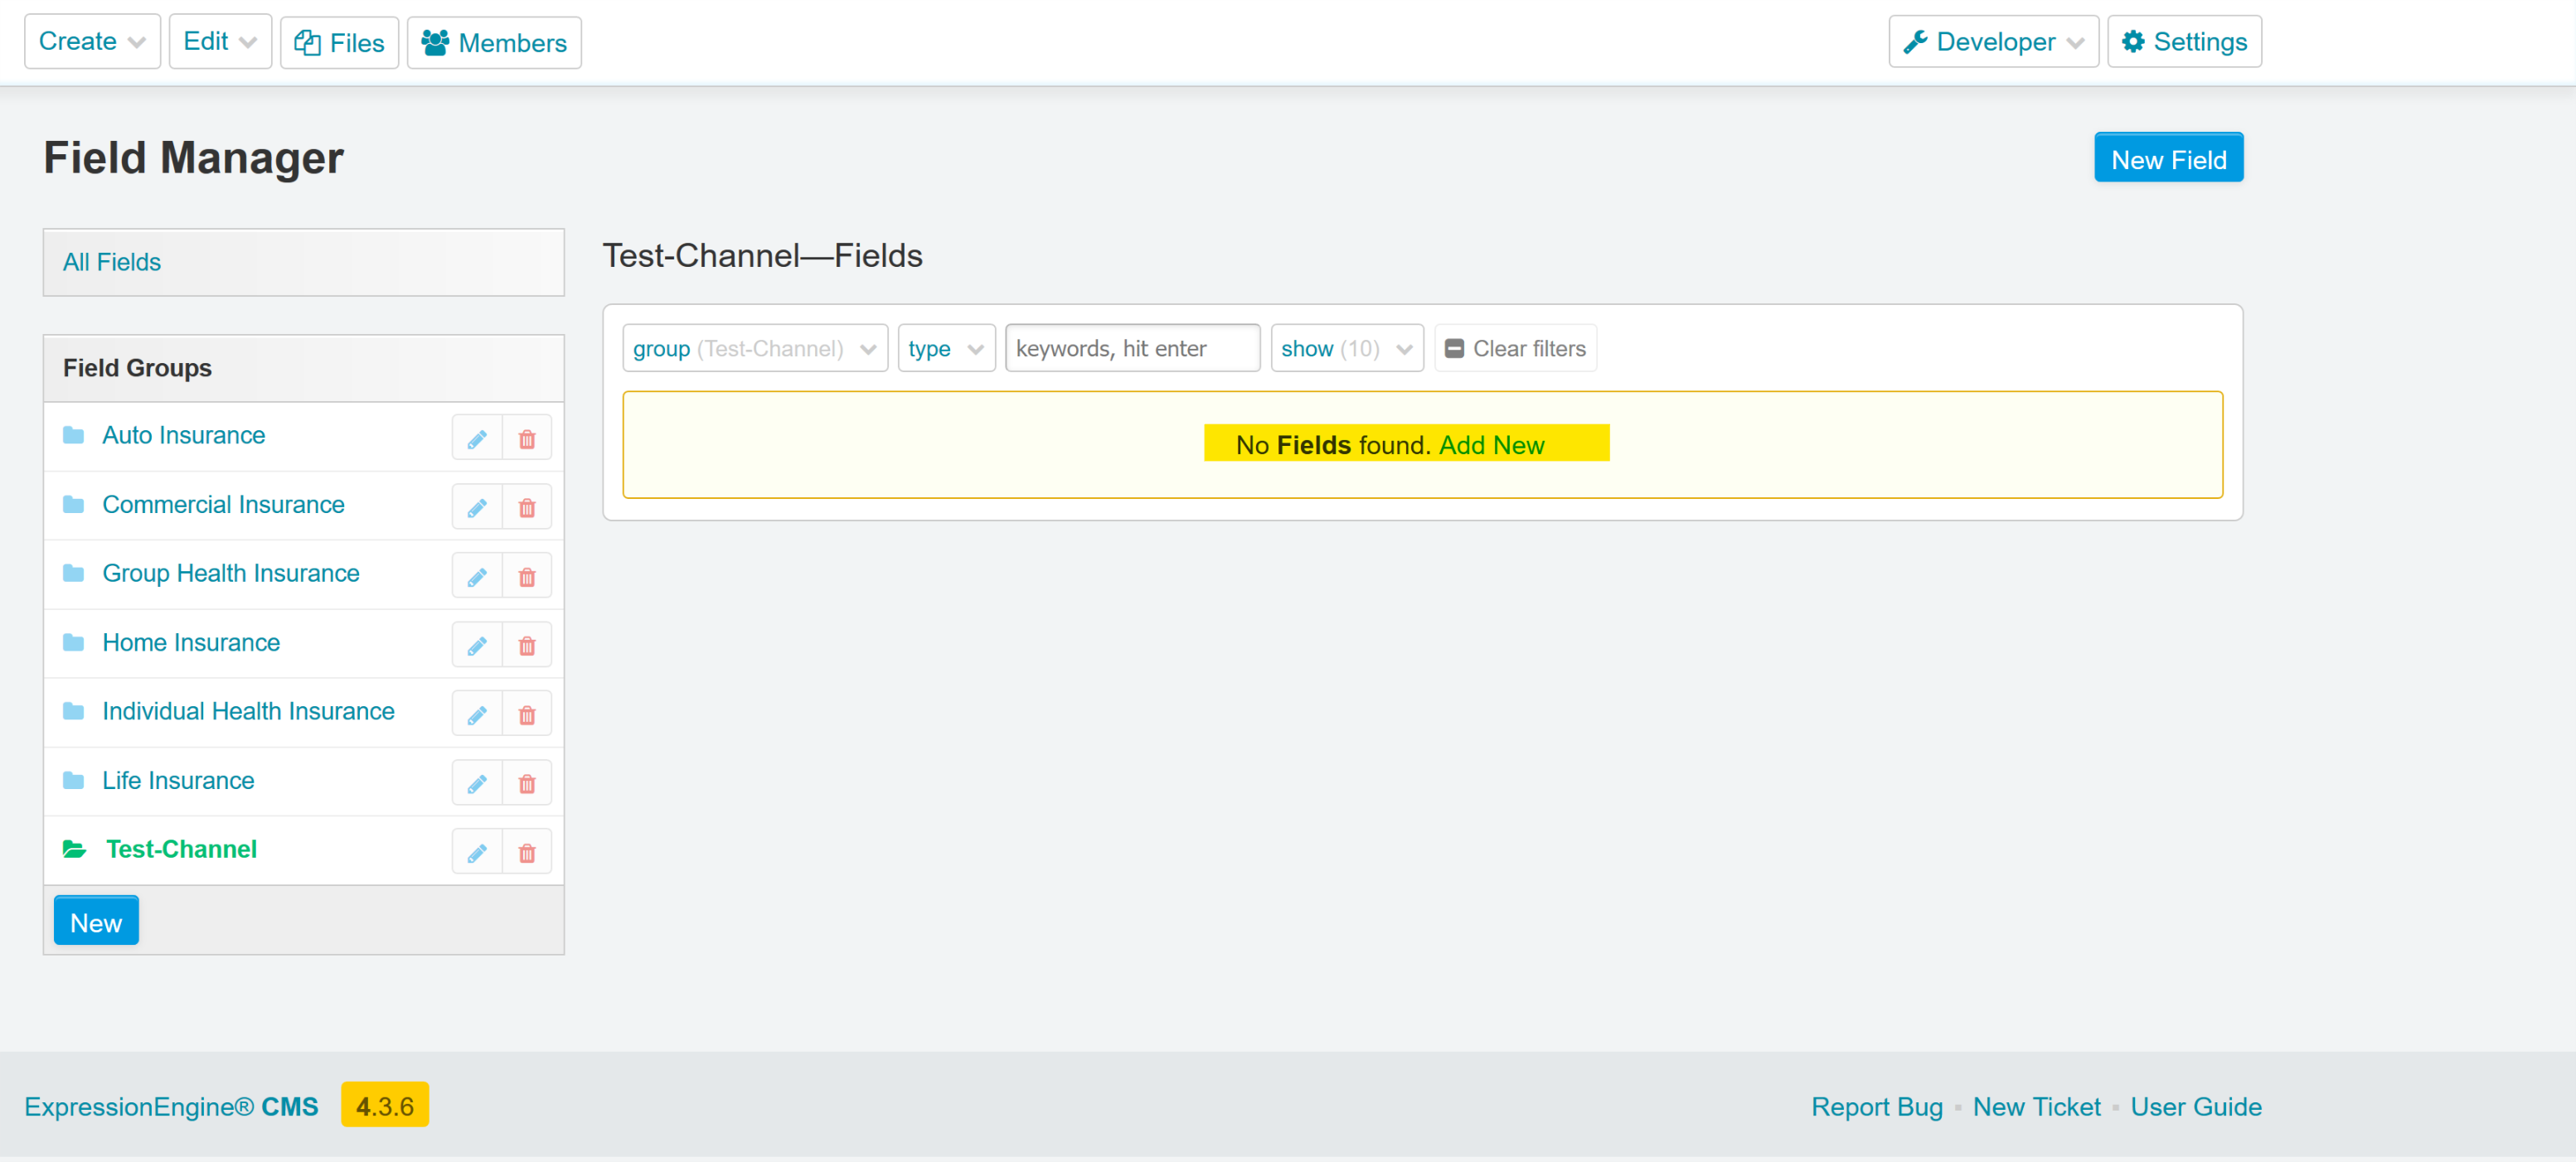2576x1162 pixels.
Task: Delete the Auto Insurance field group
Action: 527,438
